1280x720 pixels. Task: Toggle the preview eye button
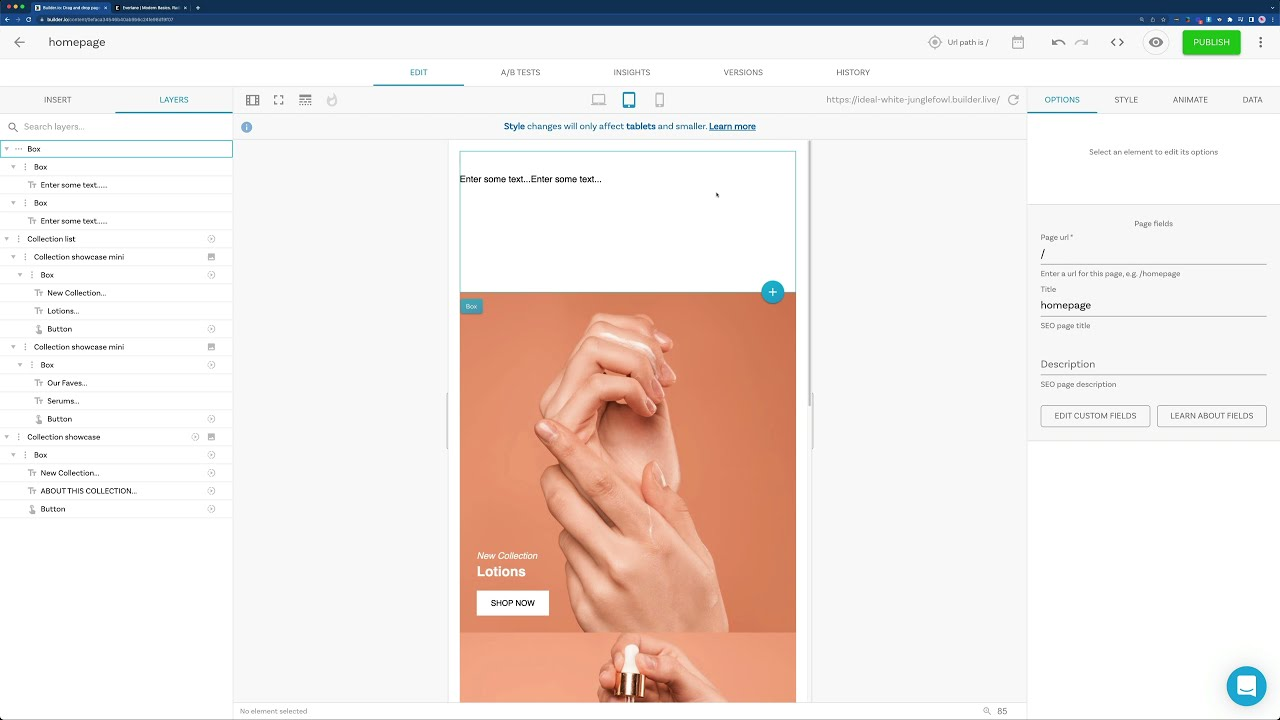click(1156, 42)
